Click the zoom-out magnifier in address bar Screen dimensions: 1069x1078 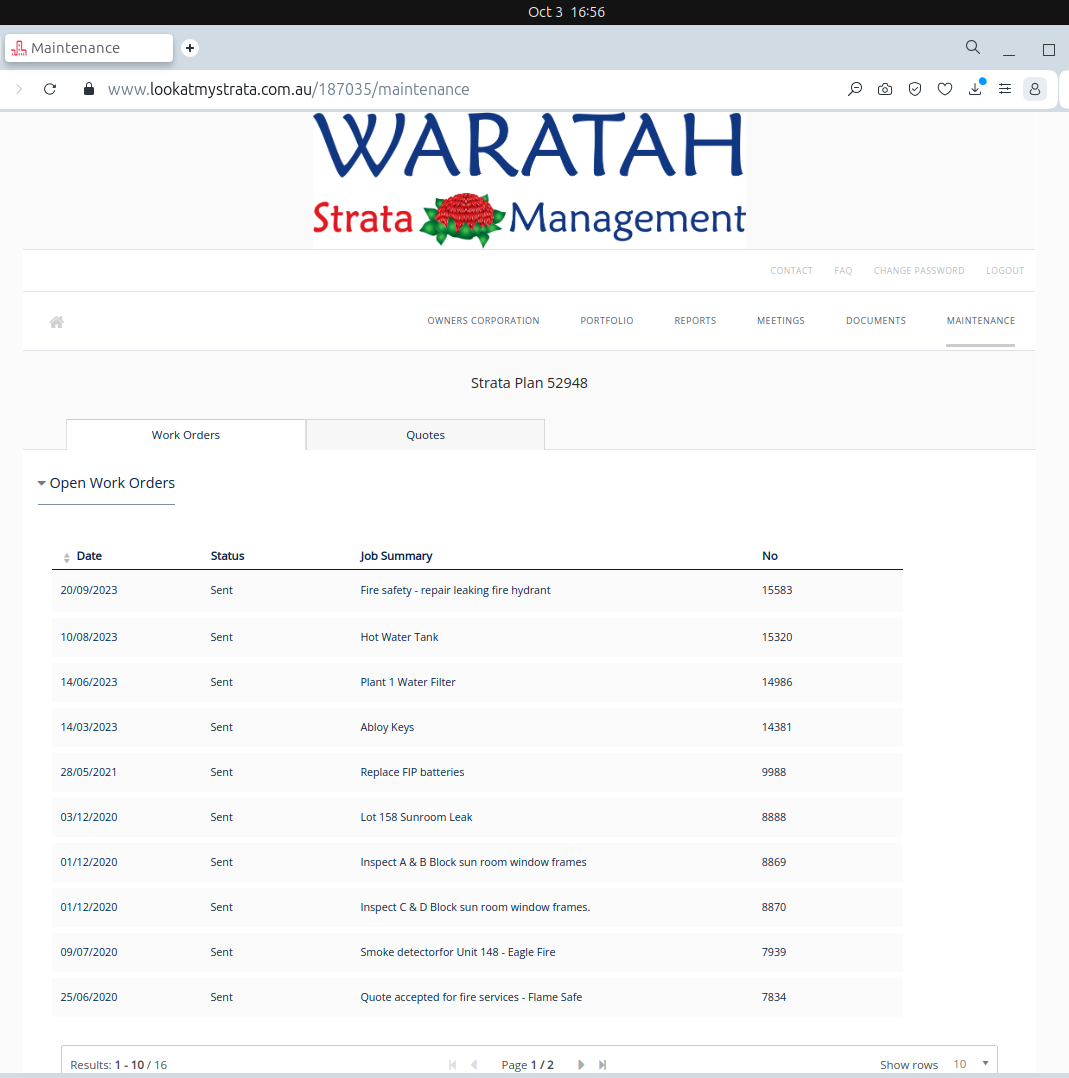[855, 89]
